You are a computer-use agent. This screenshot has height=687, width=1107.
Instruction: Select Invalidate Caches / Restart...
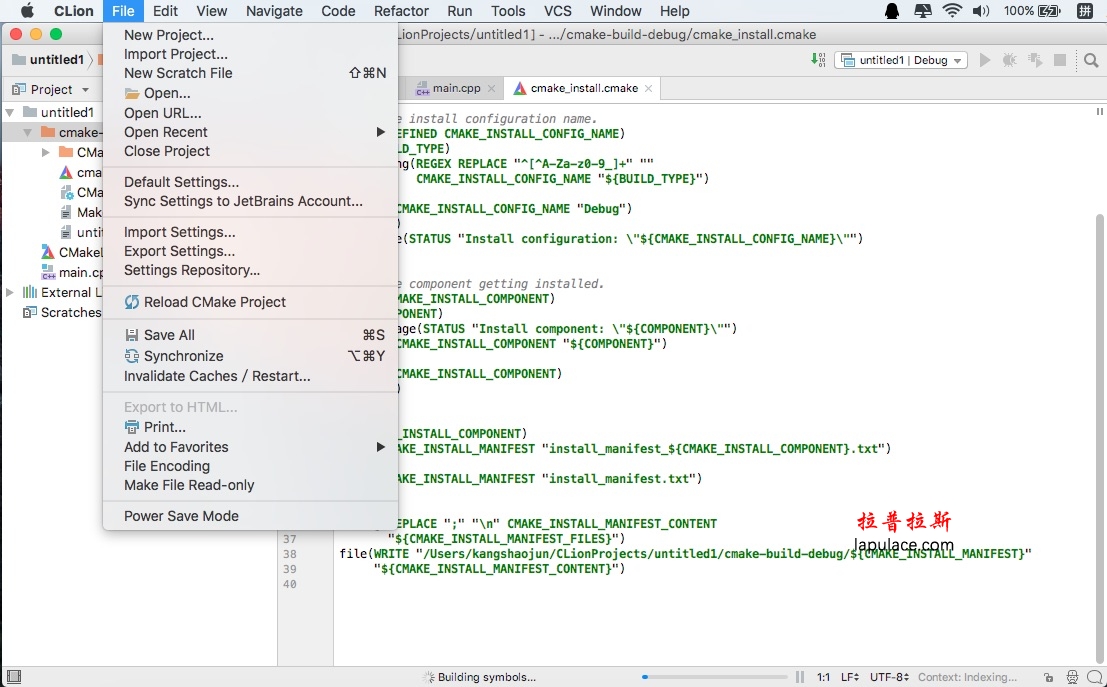pos(251,376)
